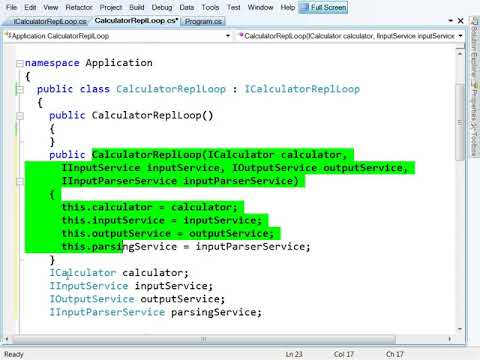Click 'Ln 23' in the status bar

(294, 354)
